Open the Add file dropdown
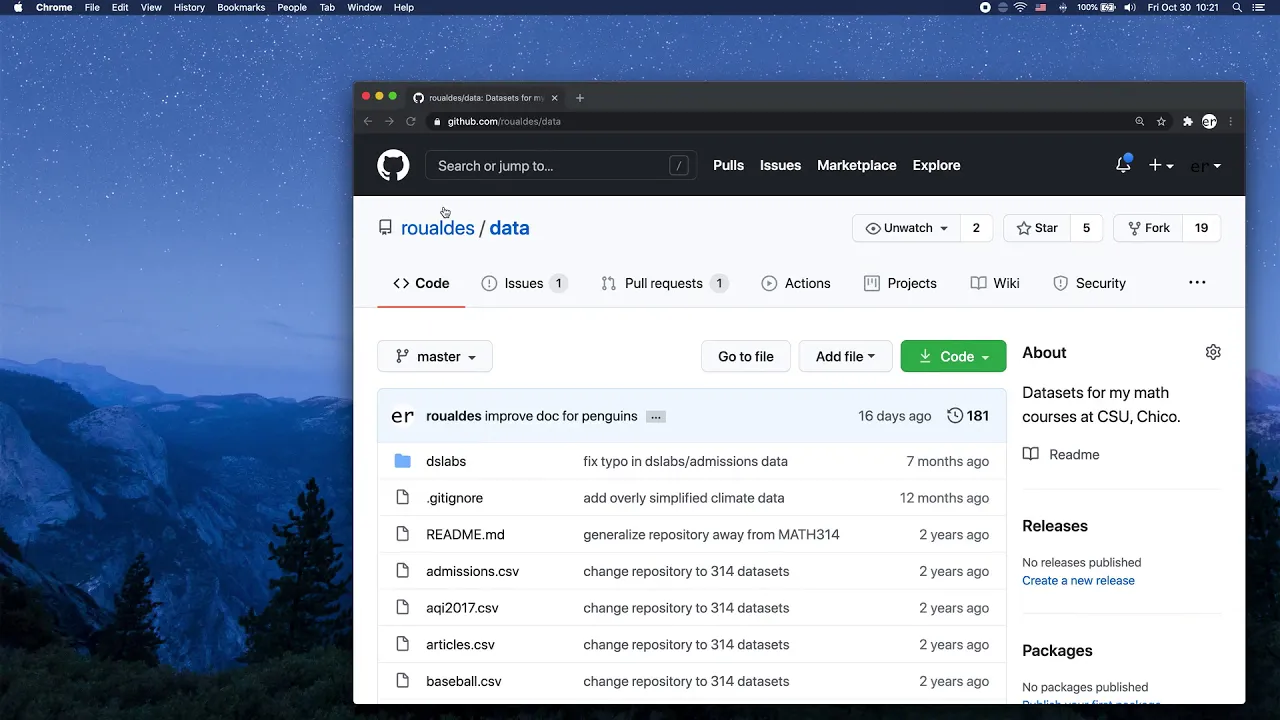Screen dimensions: 1280x720 [x=845, y=356]
